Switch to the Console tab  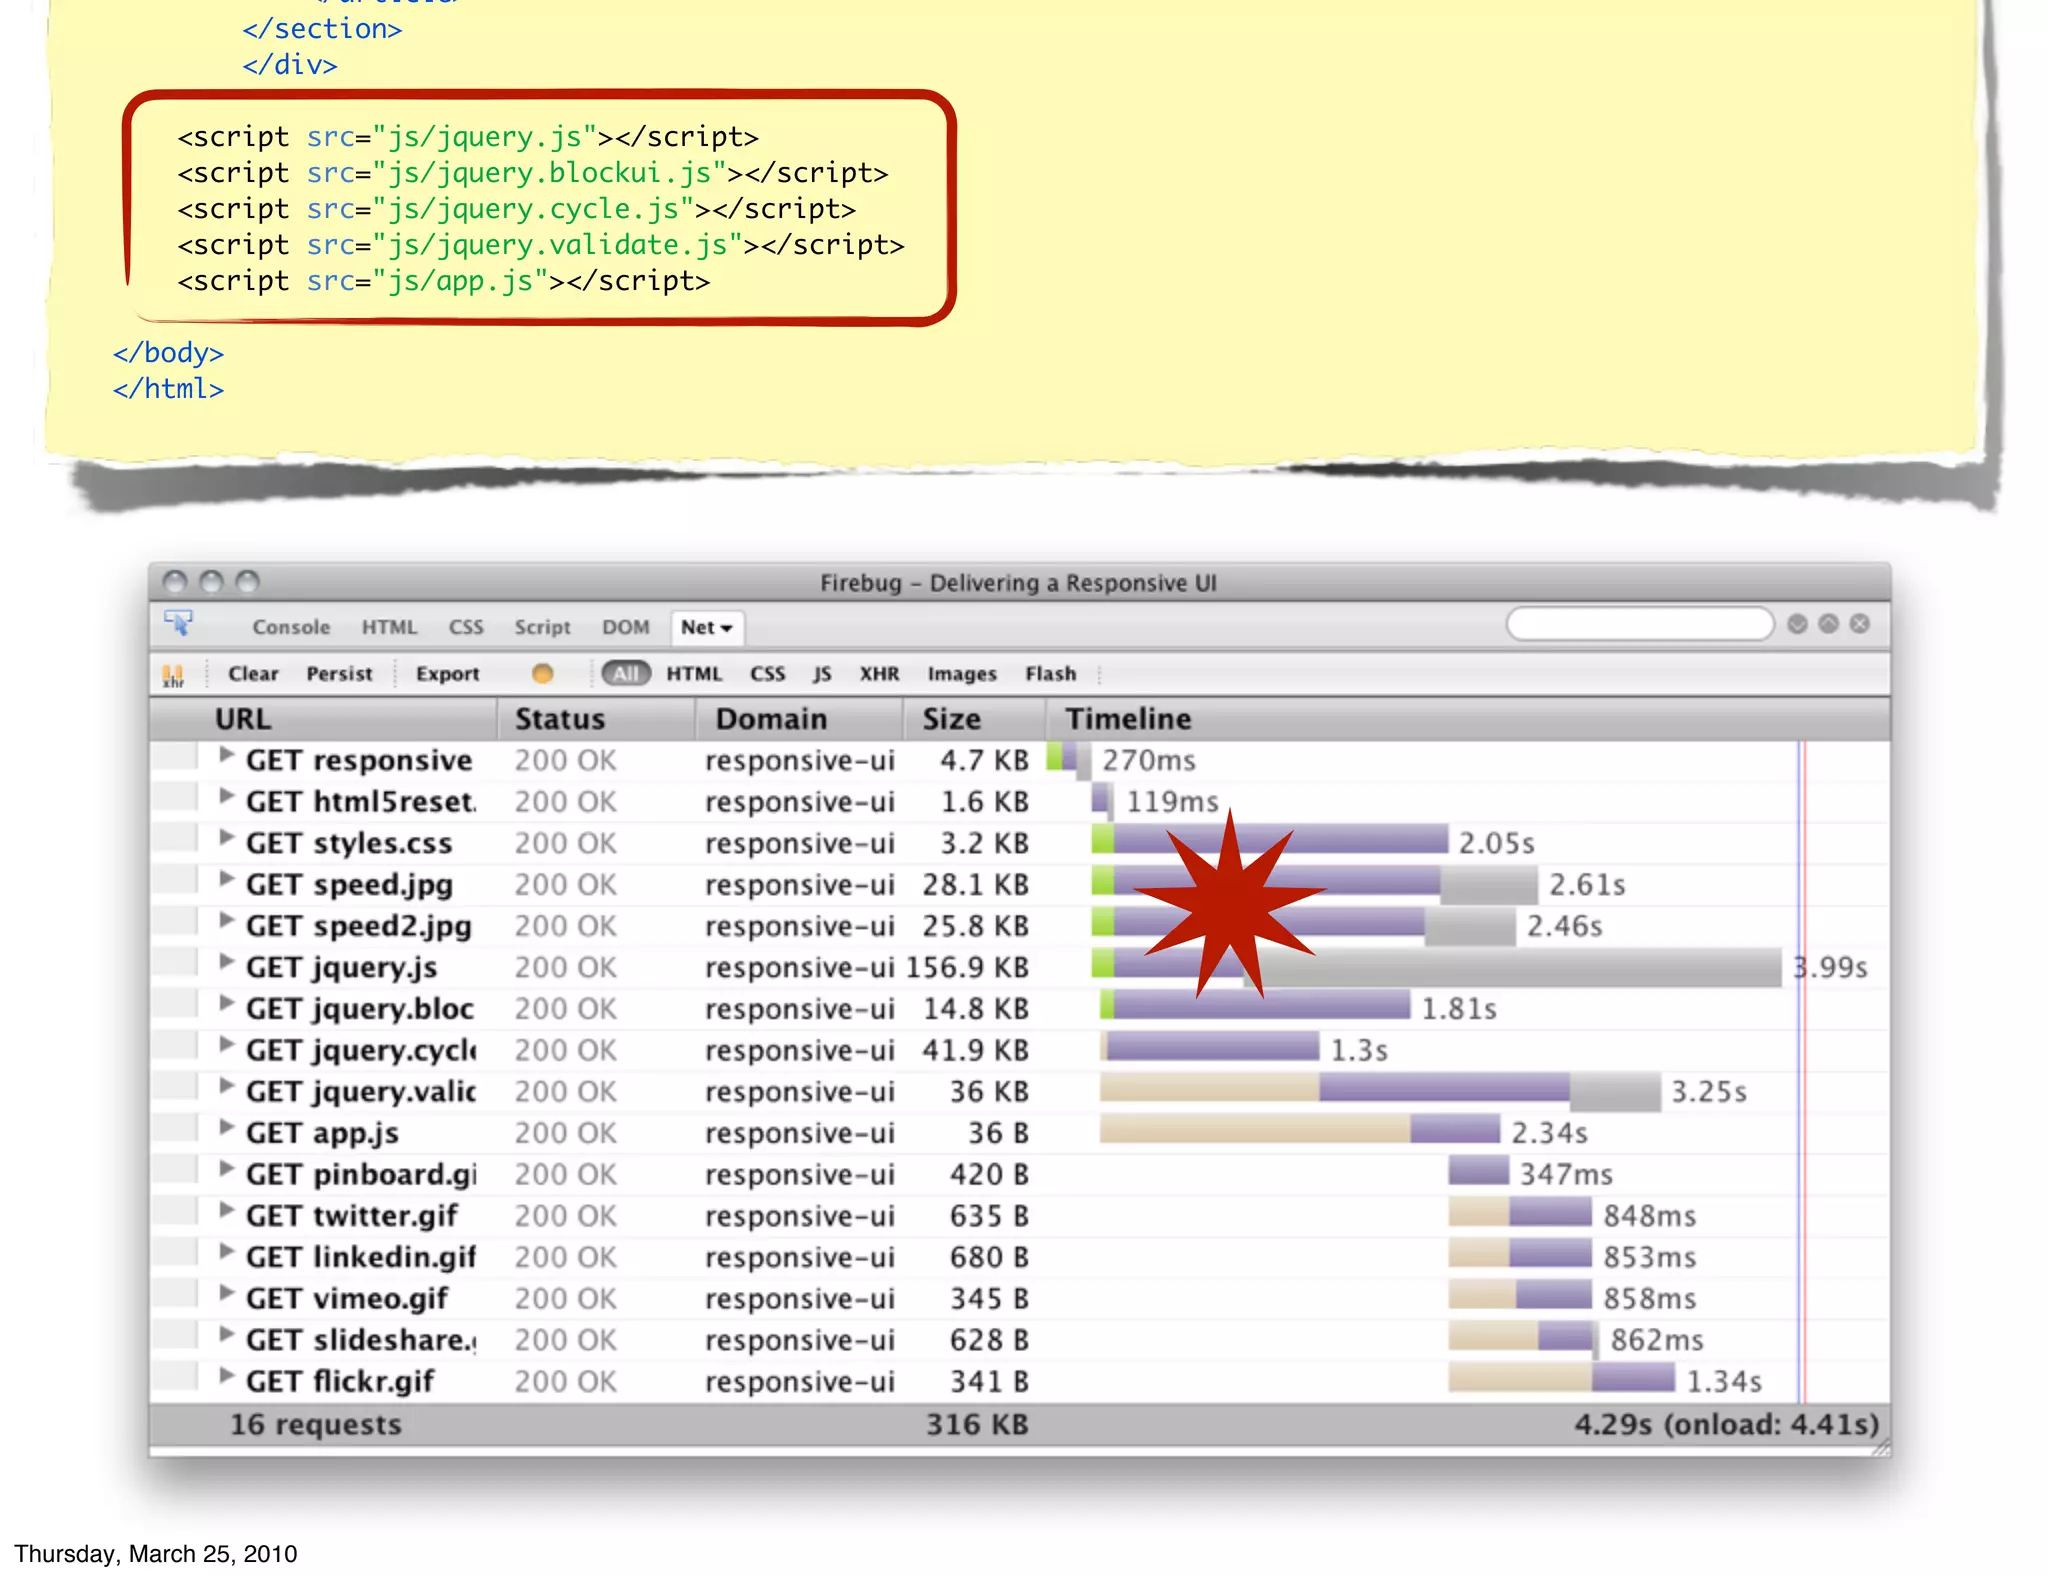pos(291,628)
